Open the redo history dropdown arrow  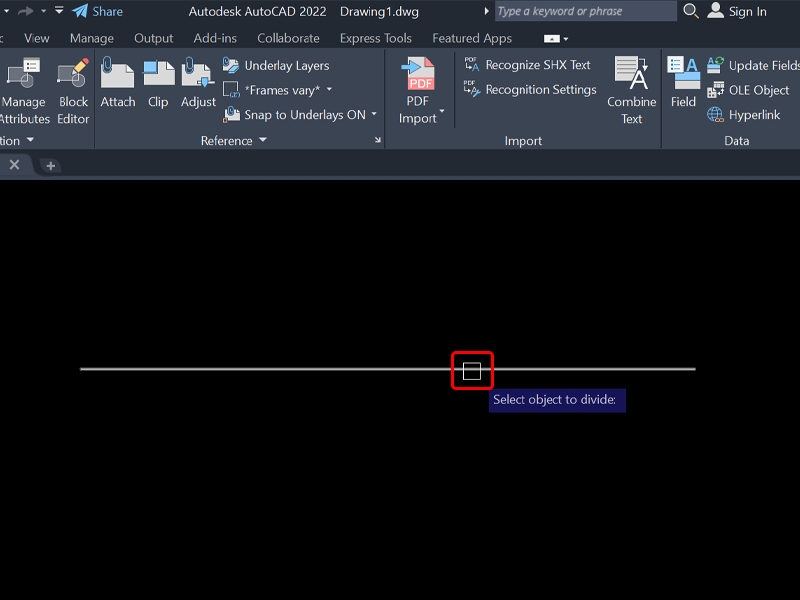tap(43, 11)
